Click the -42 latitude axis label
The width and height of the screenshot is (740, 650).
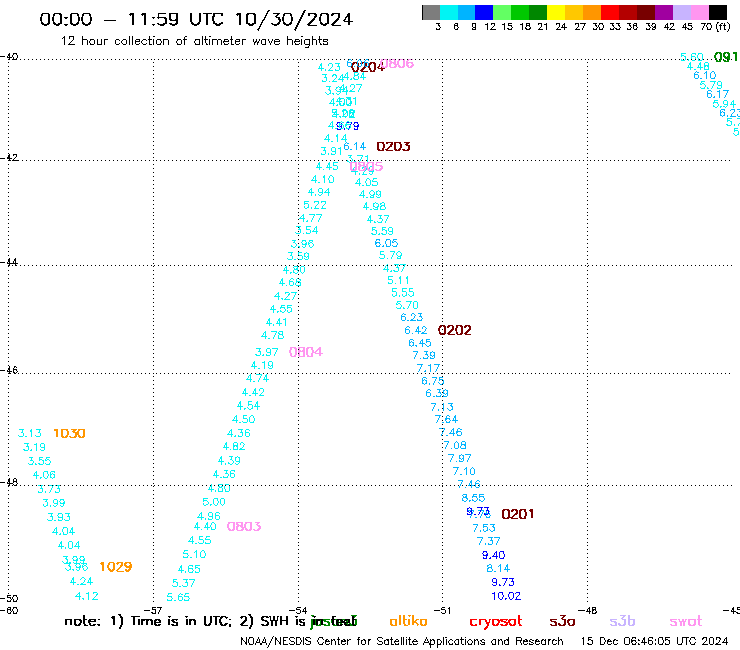point(9,157)
